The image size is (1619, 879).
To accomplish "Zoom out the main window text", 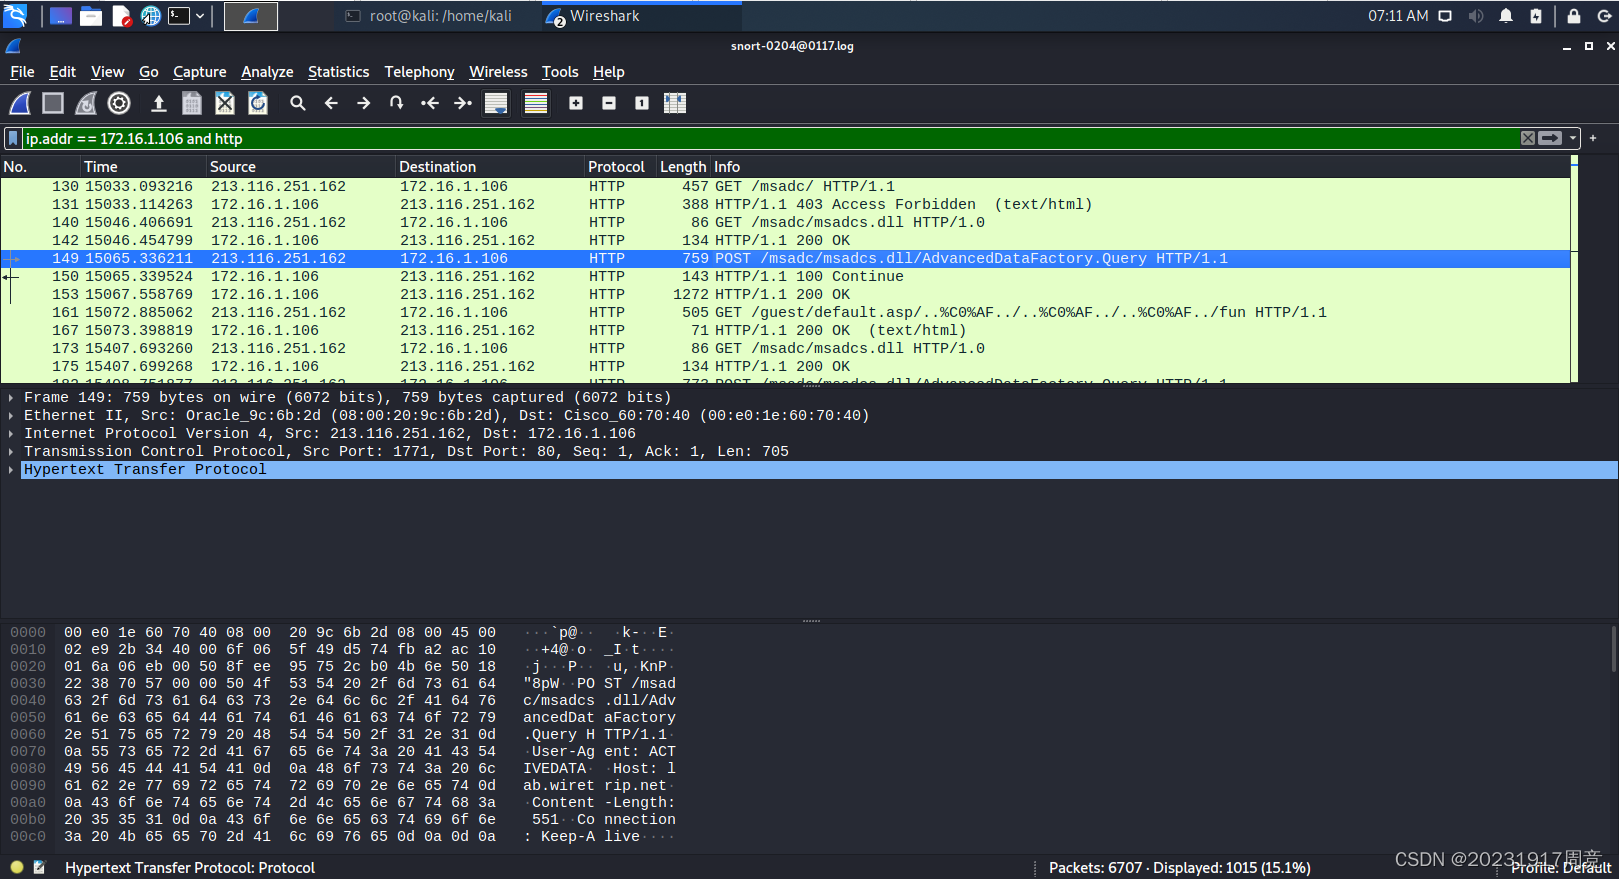I will pyautogui.click(x=609, y=103).
